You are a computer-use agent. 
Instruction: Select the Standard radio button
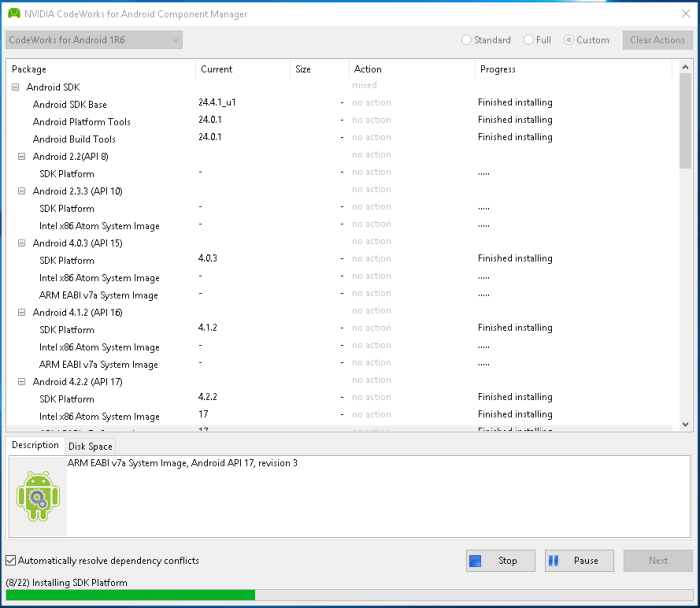466,40
